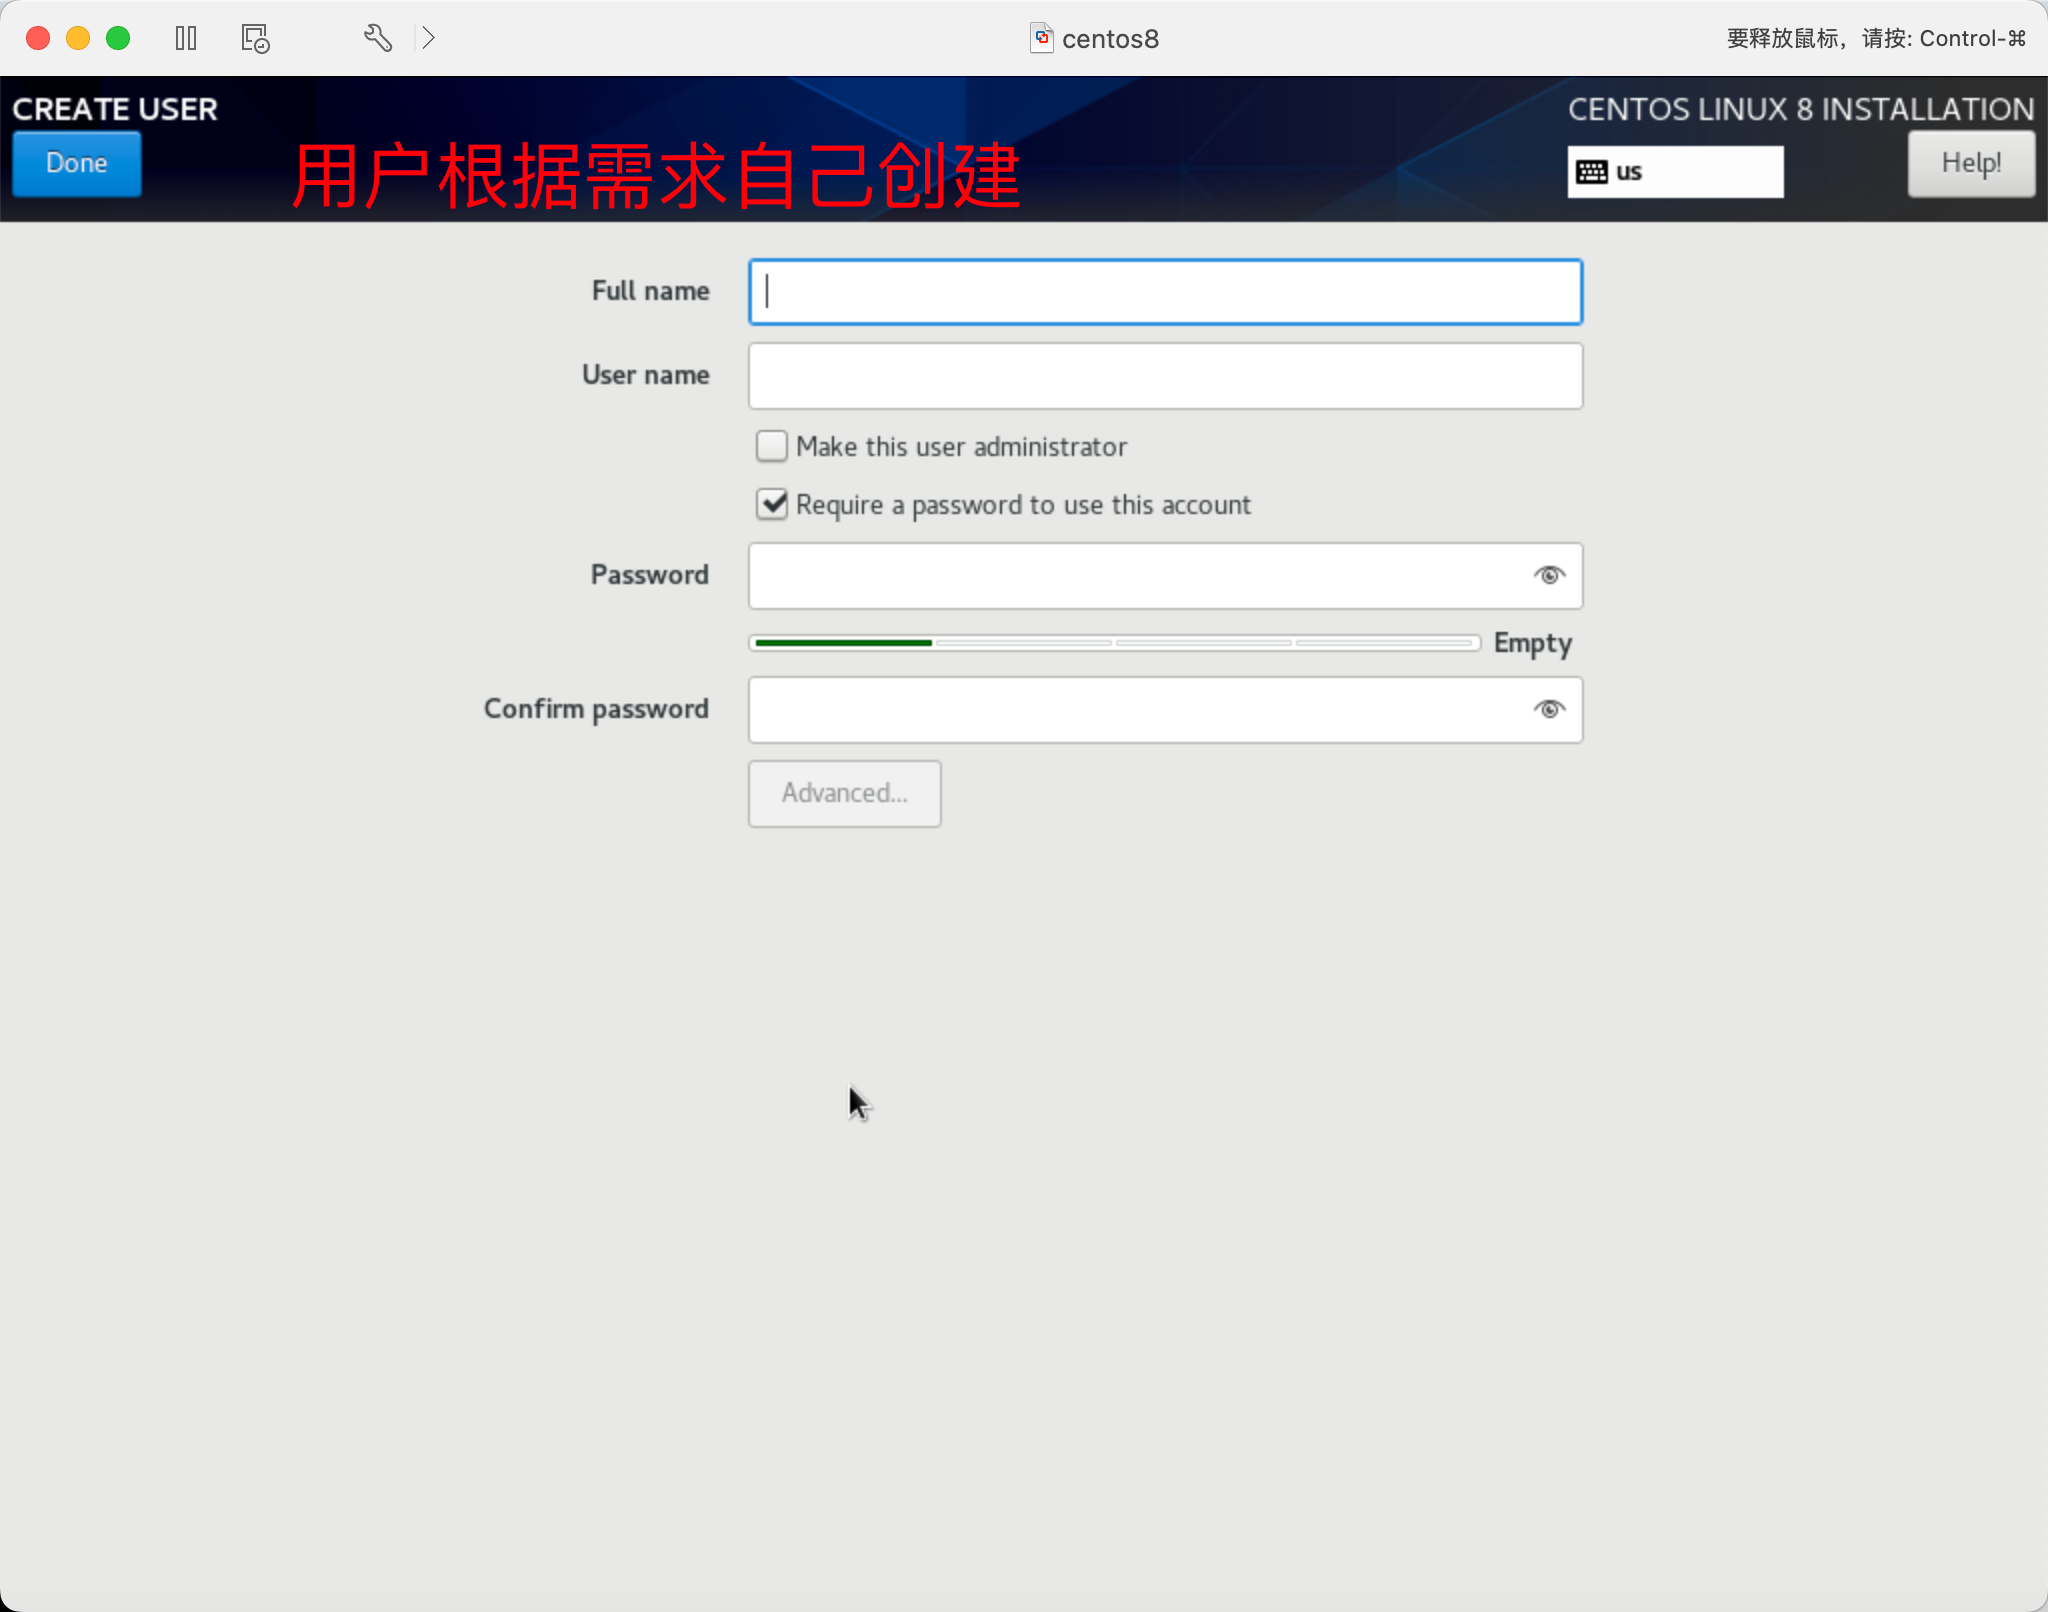Screen dimensions: 2048x1612
Task: Uncheck Require a password to use account
Action: pyautogui.click(x=772, y=504)
